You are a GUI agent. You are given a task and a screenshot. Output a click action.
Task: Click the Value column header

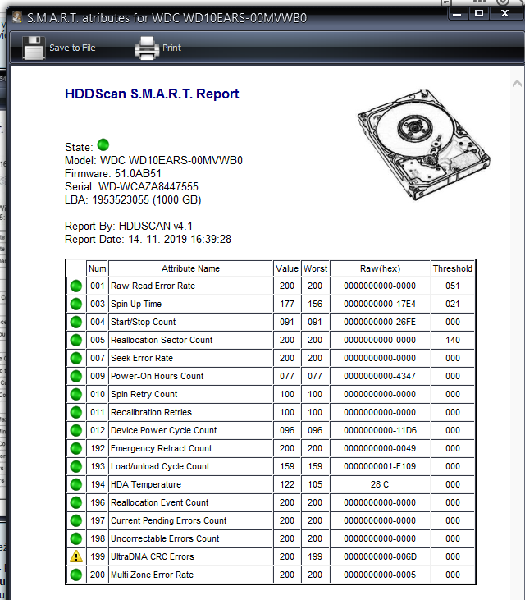(x=287, y=269)
